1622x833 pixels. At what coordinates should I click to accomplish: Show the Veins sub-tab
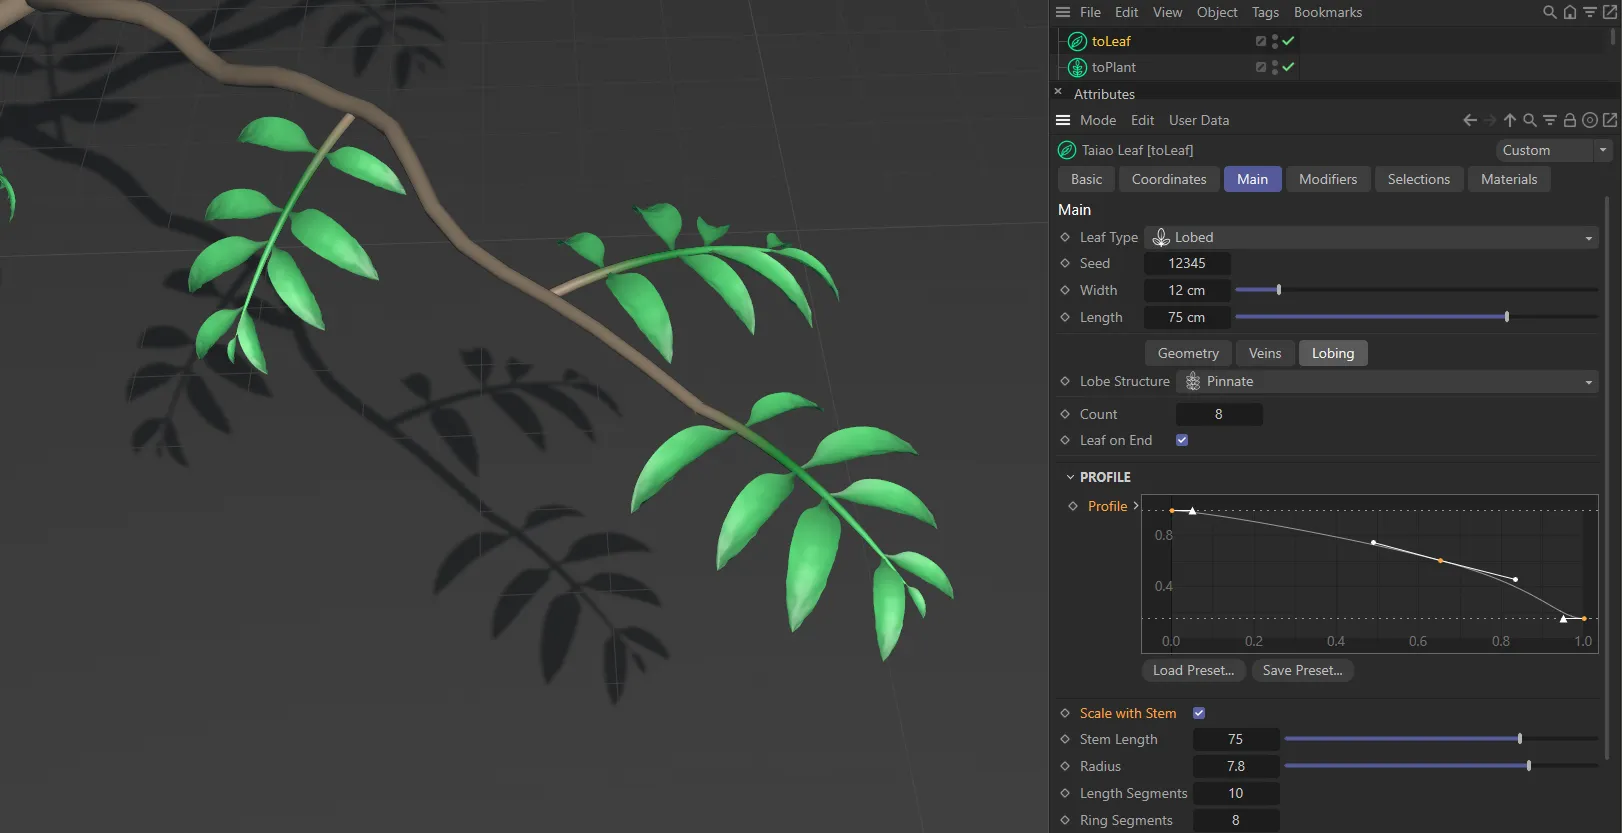pos(1265,353)
